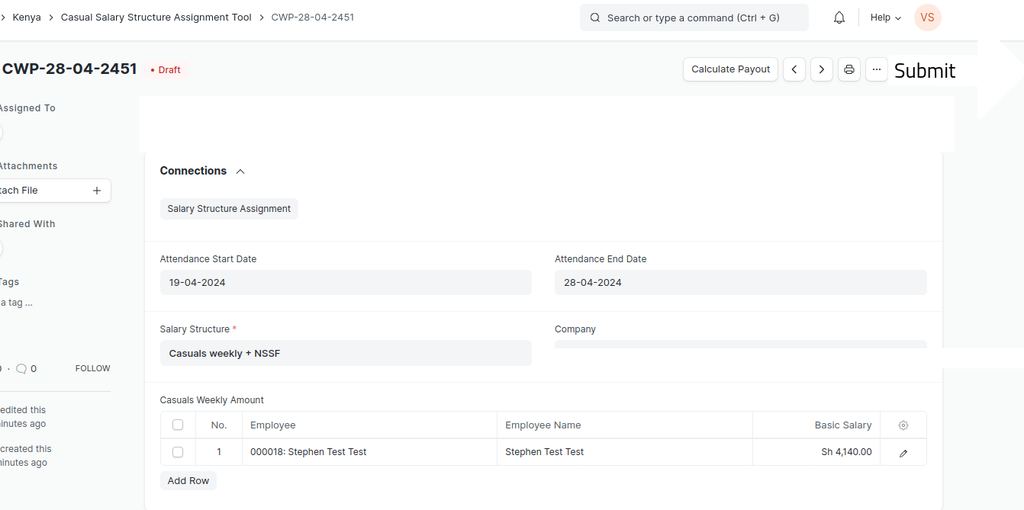1024x510 pixels.
Task: Focus the search command bar
Action: 694,18
